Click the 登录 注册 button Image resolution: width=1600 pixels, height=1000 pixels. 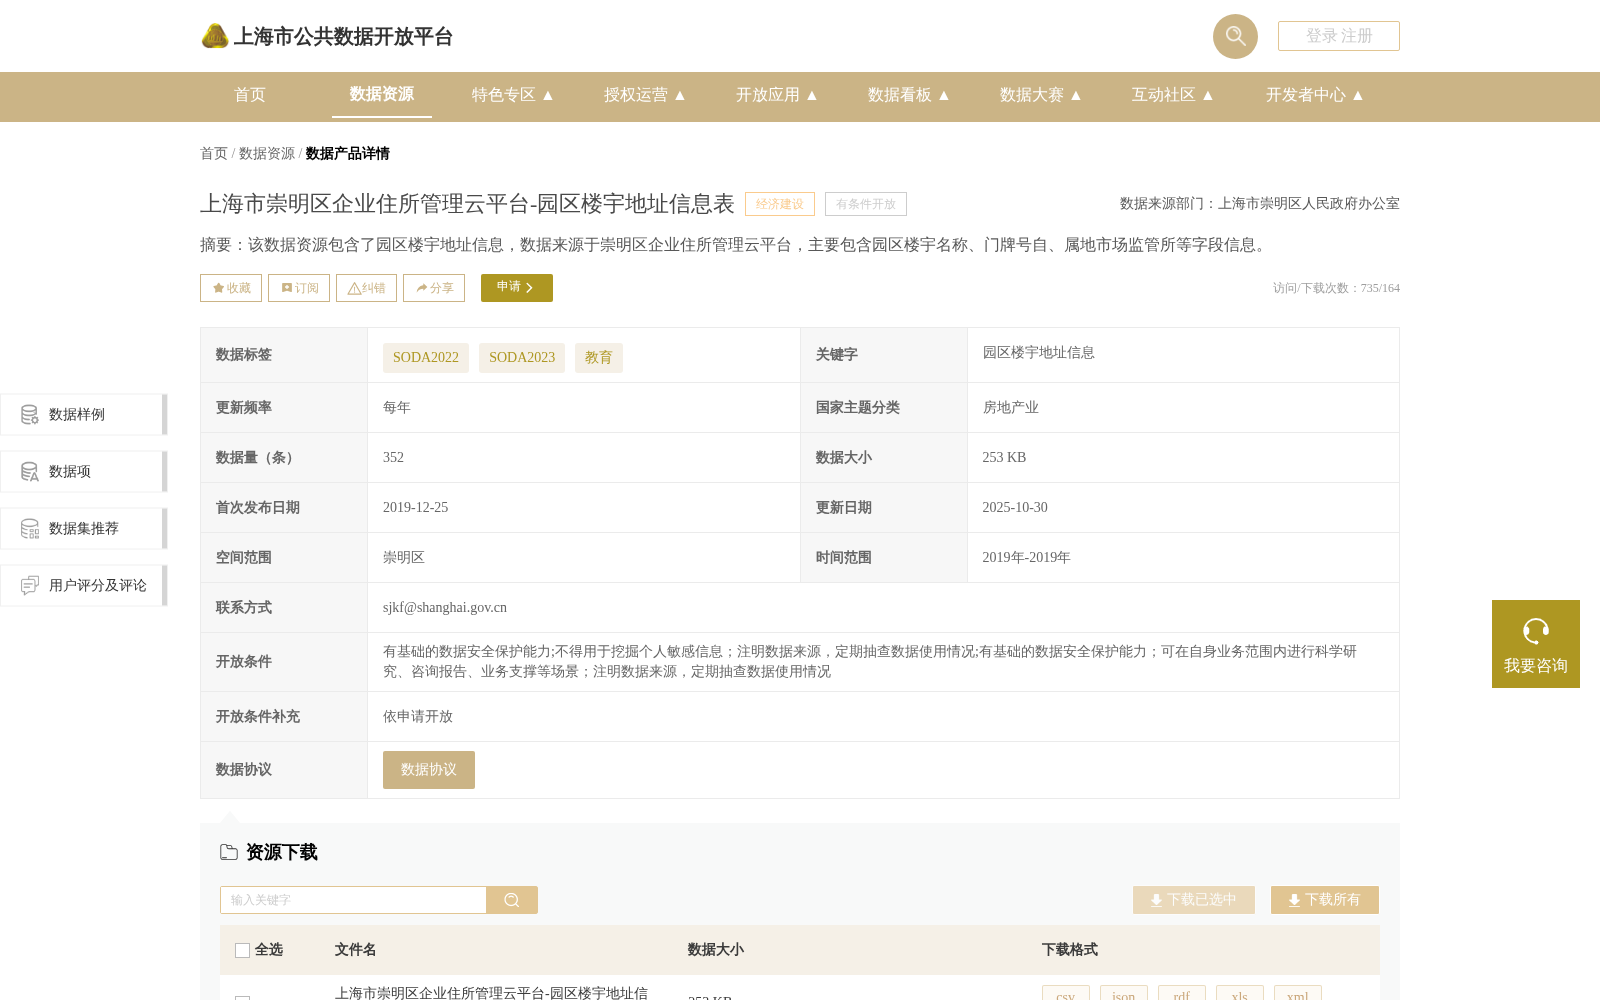click(x=1339, y=36)
